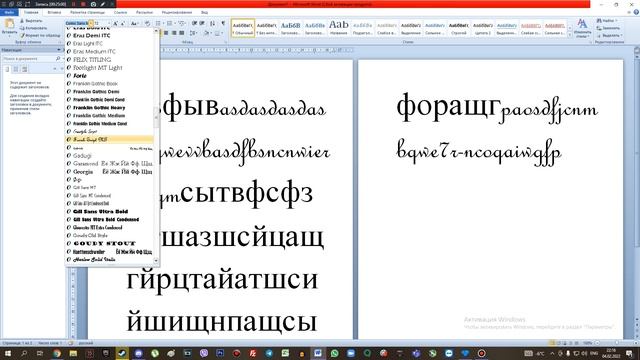Viewport: 640px width, 360px height.
Task: Expand the styles gallery more arrow
Action: coord(570,35)
